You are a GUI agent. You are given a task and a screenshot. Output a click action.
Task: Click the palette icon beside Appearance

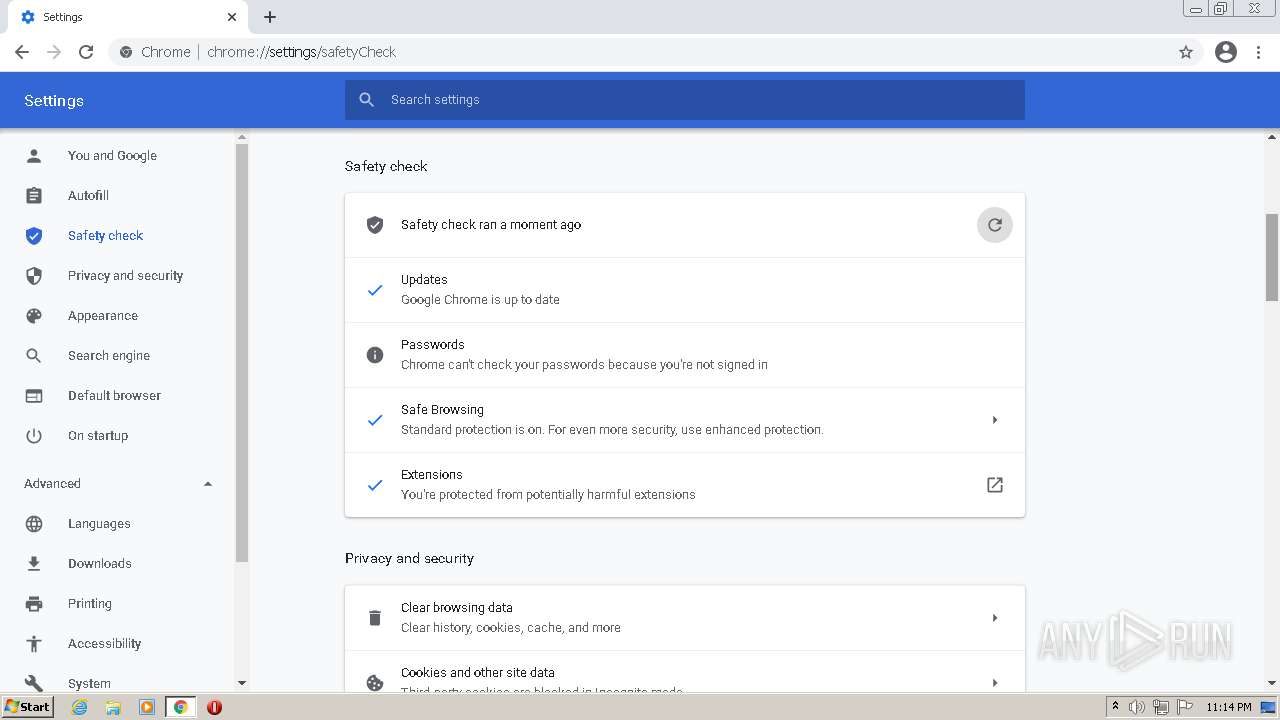tap(34, 316)
